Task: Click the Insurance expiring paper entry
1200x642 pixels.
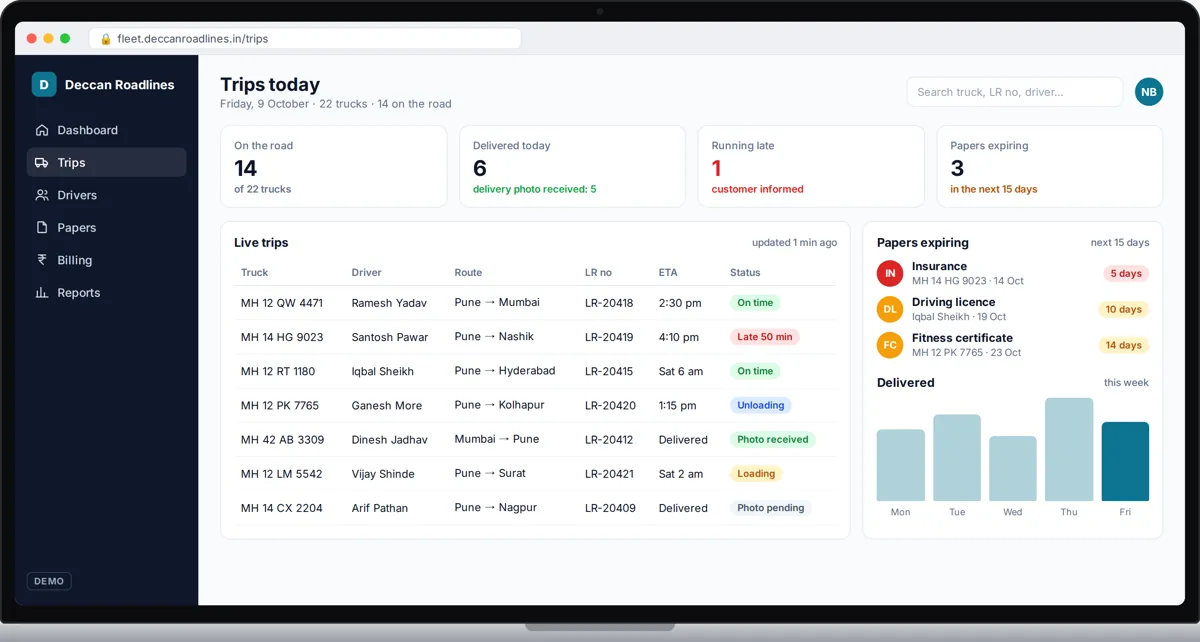Action: pos(1013,273)
